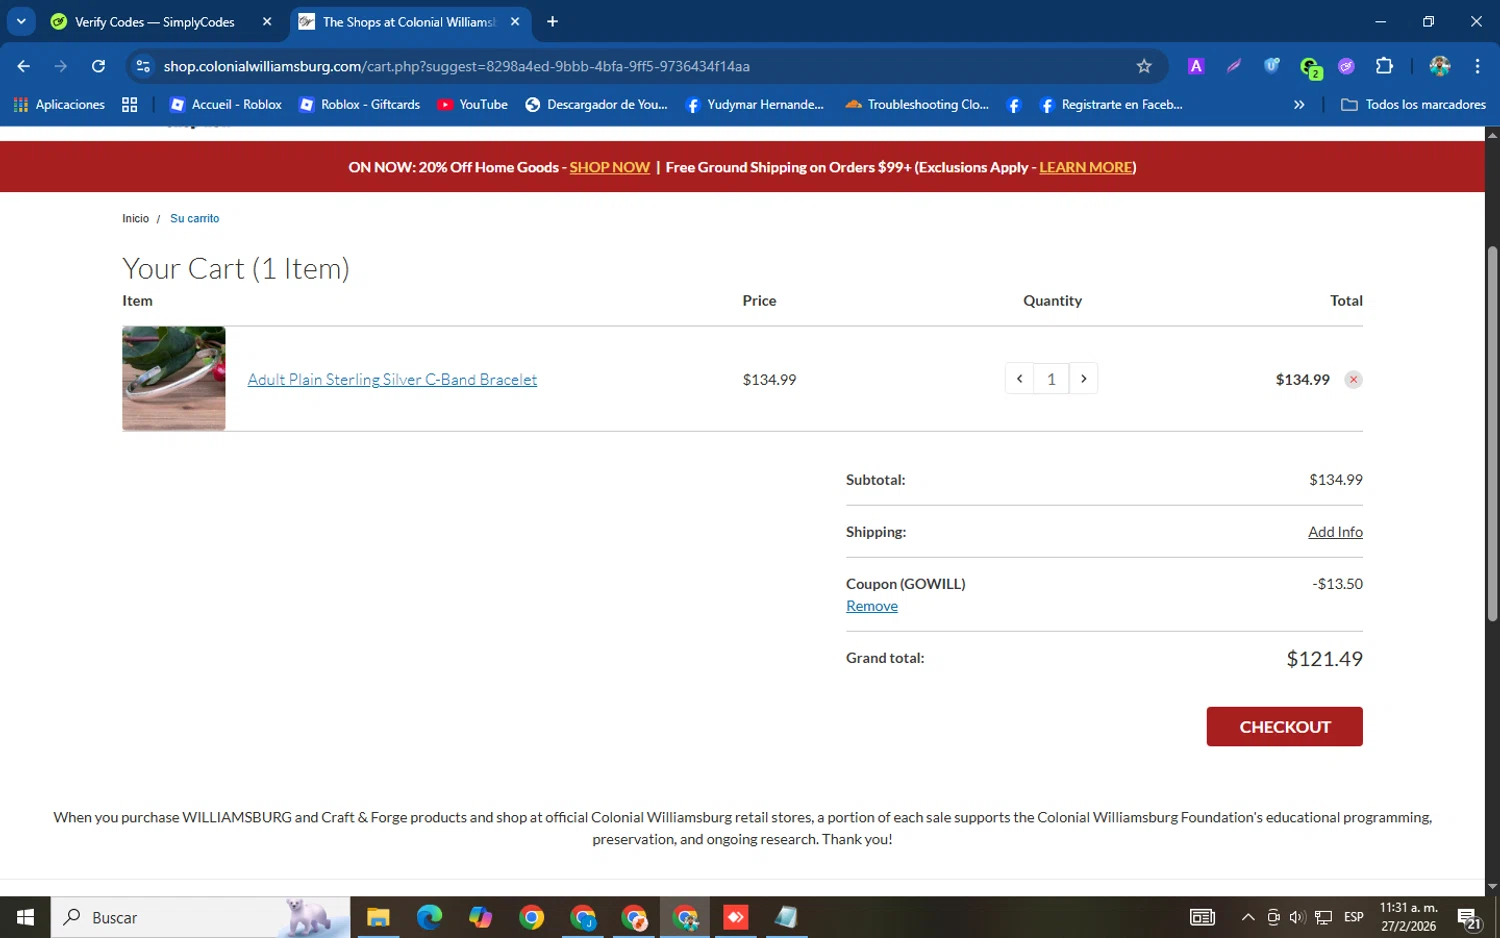1500x938 pixels.
Task: Open the Registrarte en Faceb... bookmark
Action: point(1110,104)
